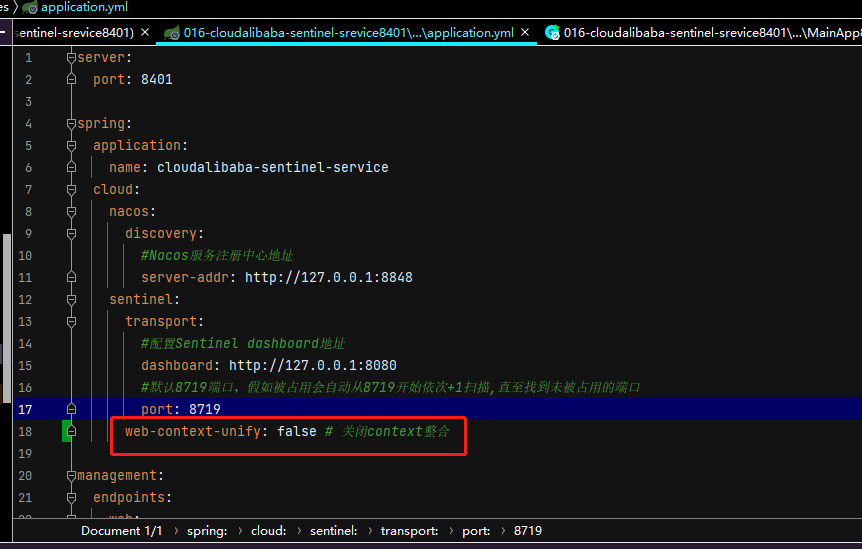This screenshot has height=549, width=862.
Task: Close the partially hidden sentinel-srevice8401 tab
Action: point(145,32)
